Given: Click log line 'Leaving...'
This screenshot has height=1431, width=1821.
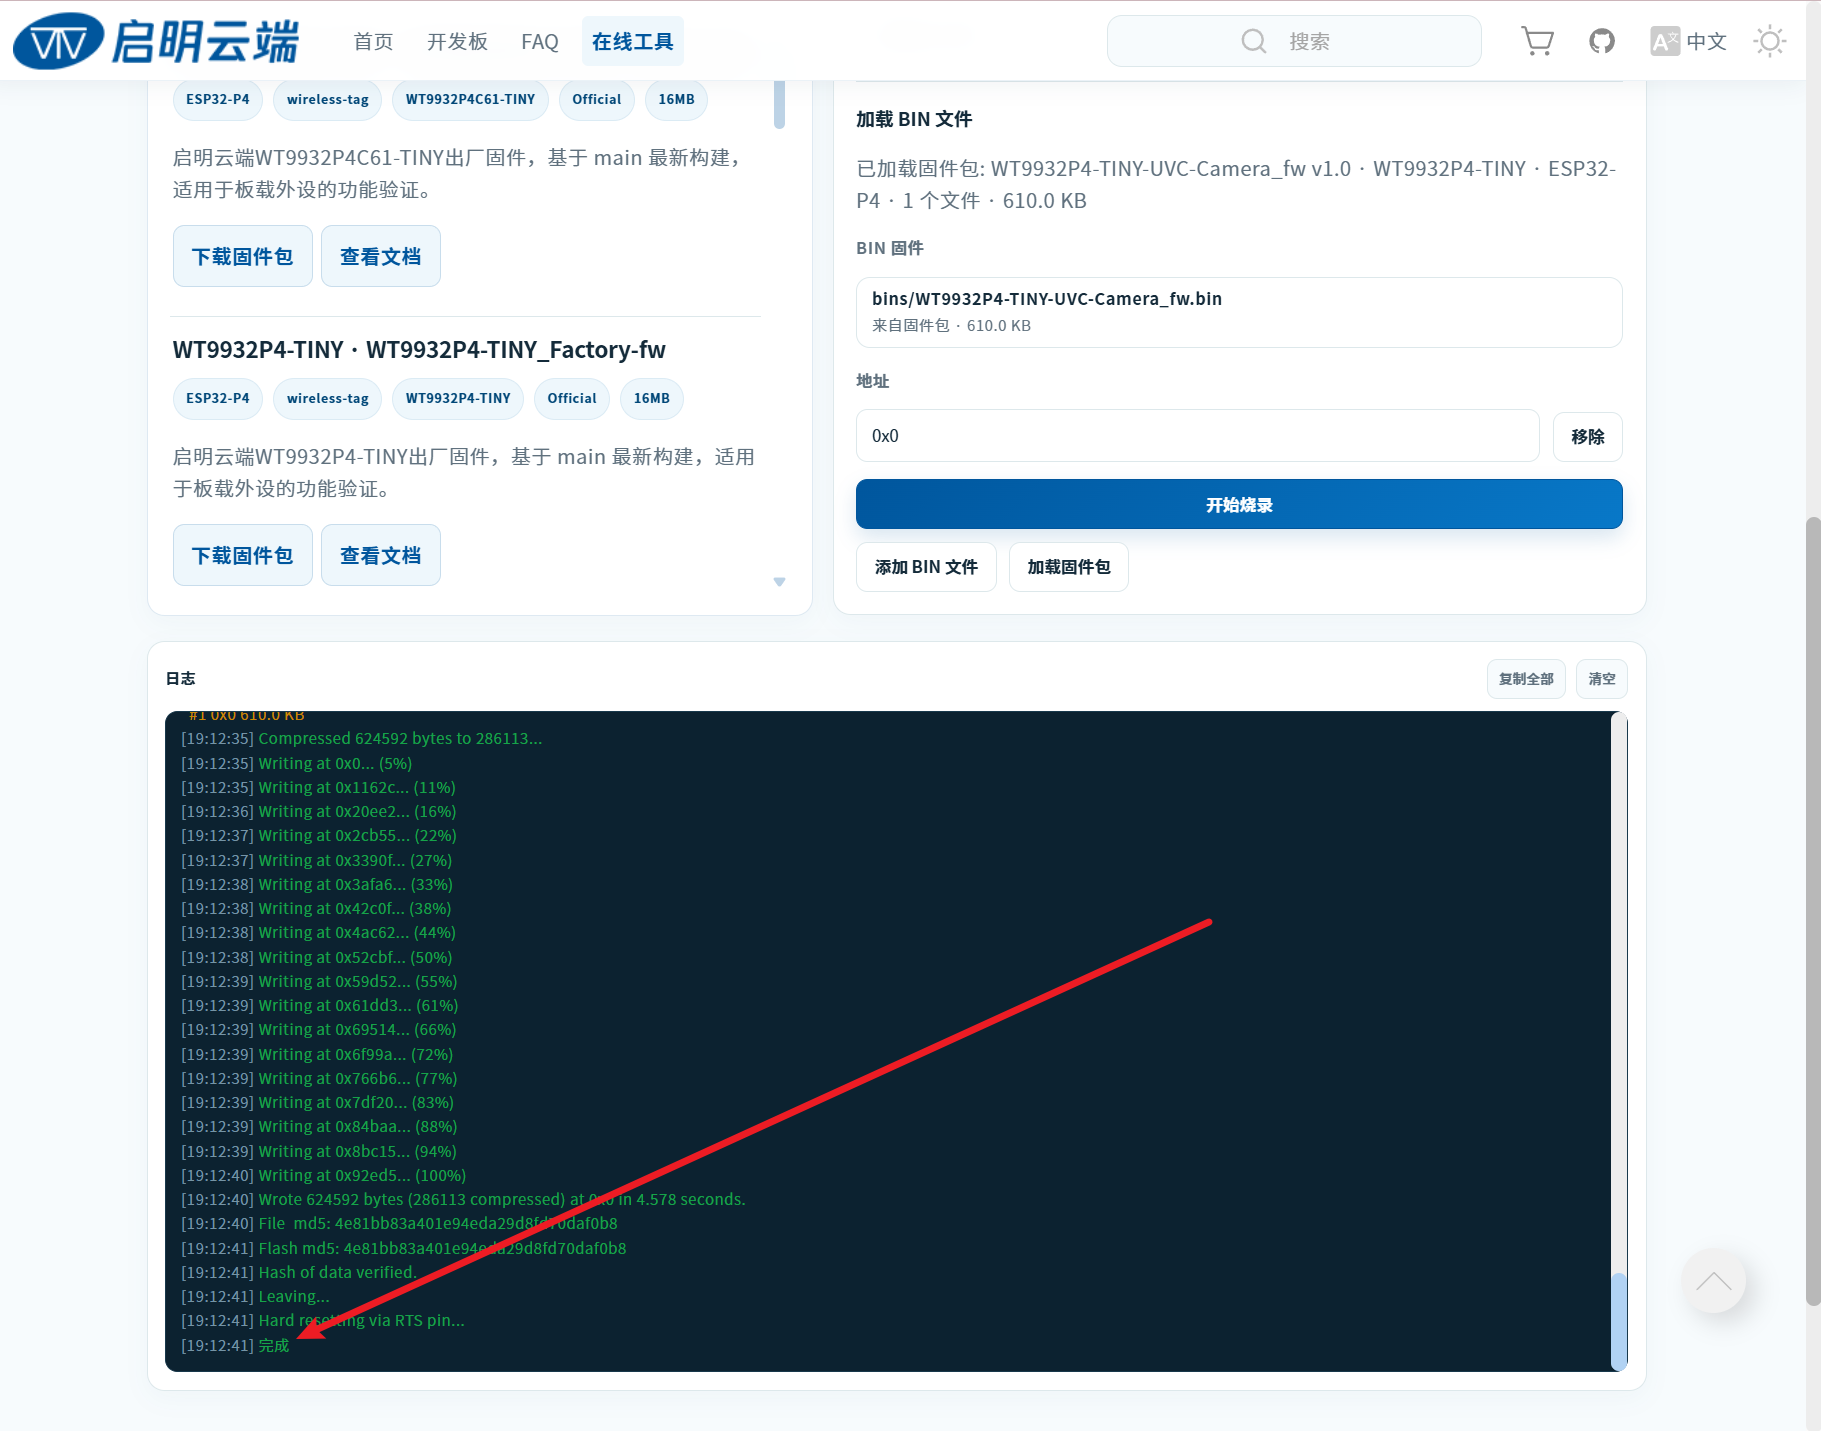Looking at the screenshot, I should [x=255, y=1296].
